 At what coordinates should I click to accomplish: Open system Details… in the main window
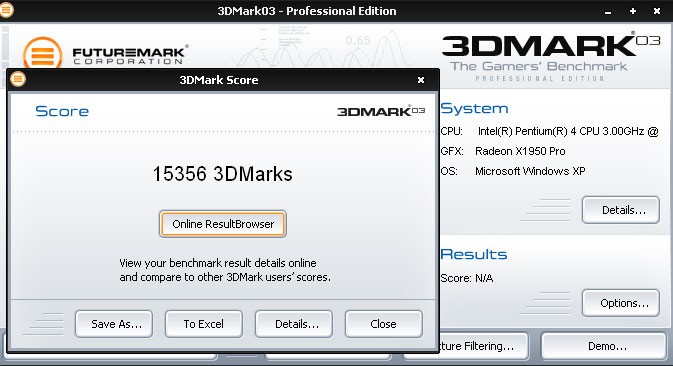coord(621,210)
